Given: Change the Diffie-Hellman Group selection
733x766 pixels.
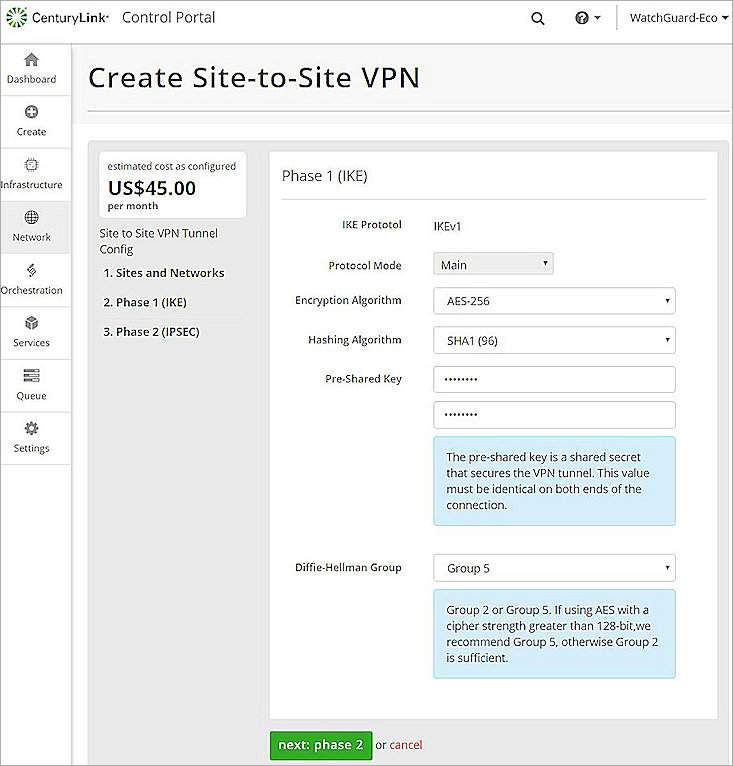Looking at the screenshot, I should [x=554, y=569].
